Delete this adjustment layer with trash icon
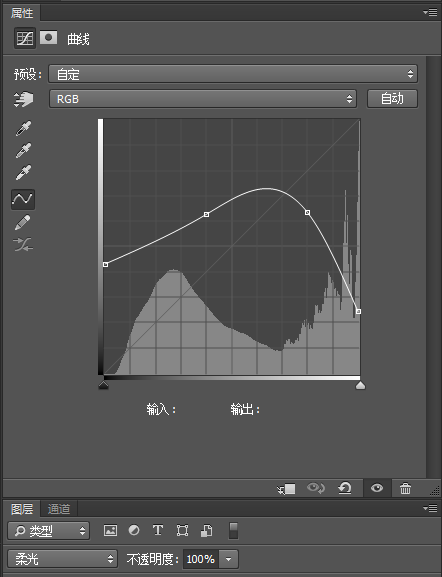The height and width of the screenshot is (577, 442). point(405,488)
